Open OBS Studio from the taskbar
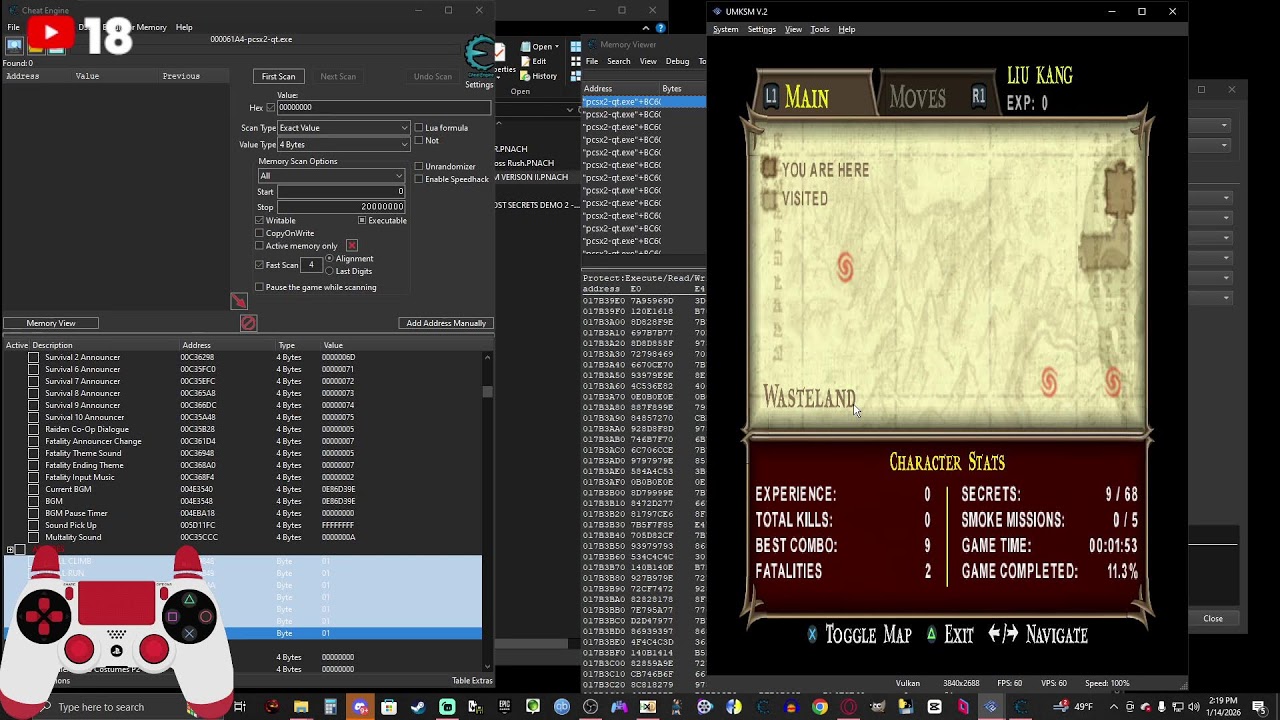 590,707
